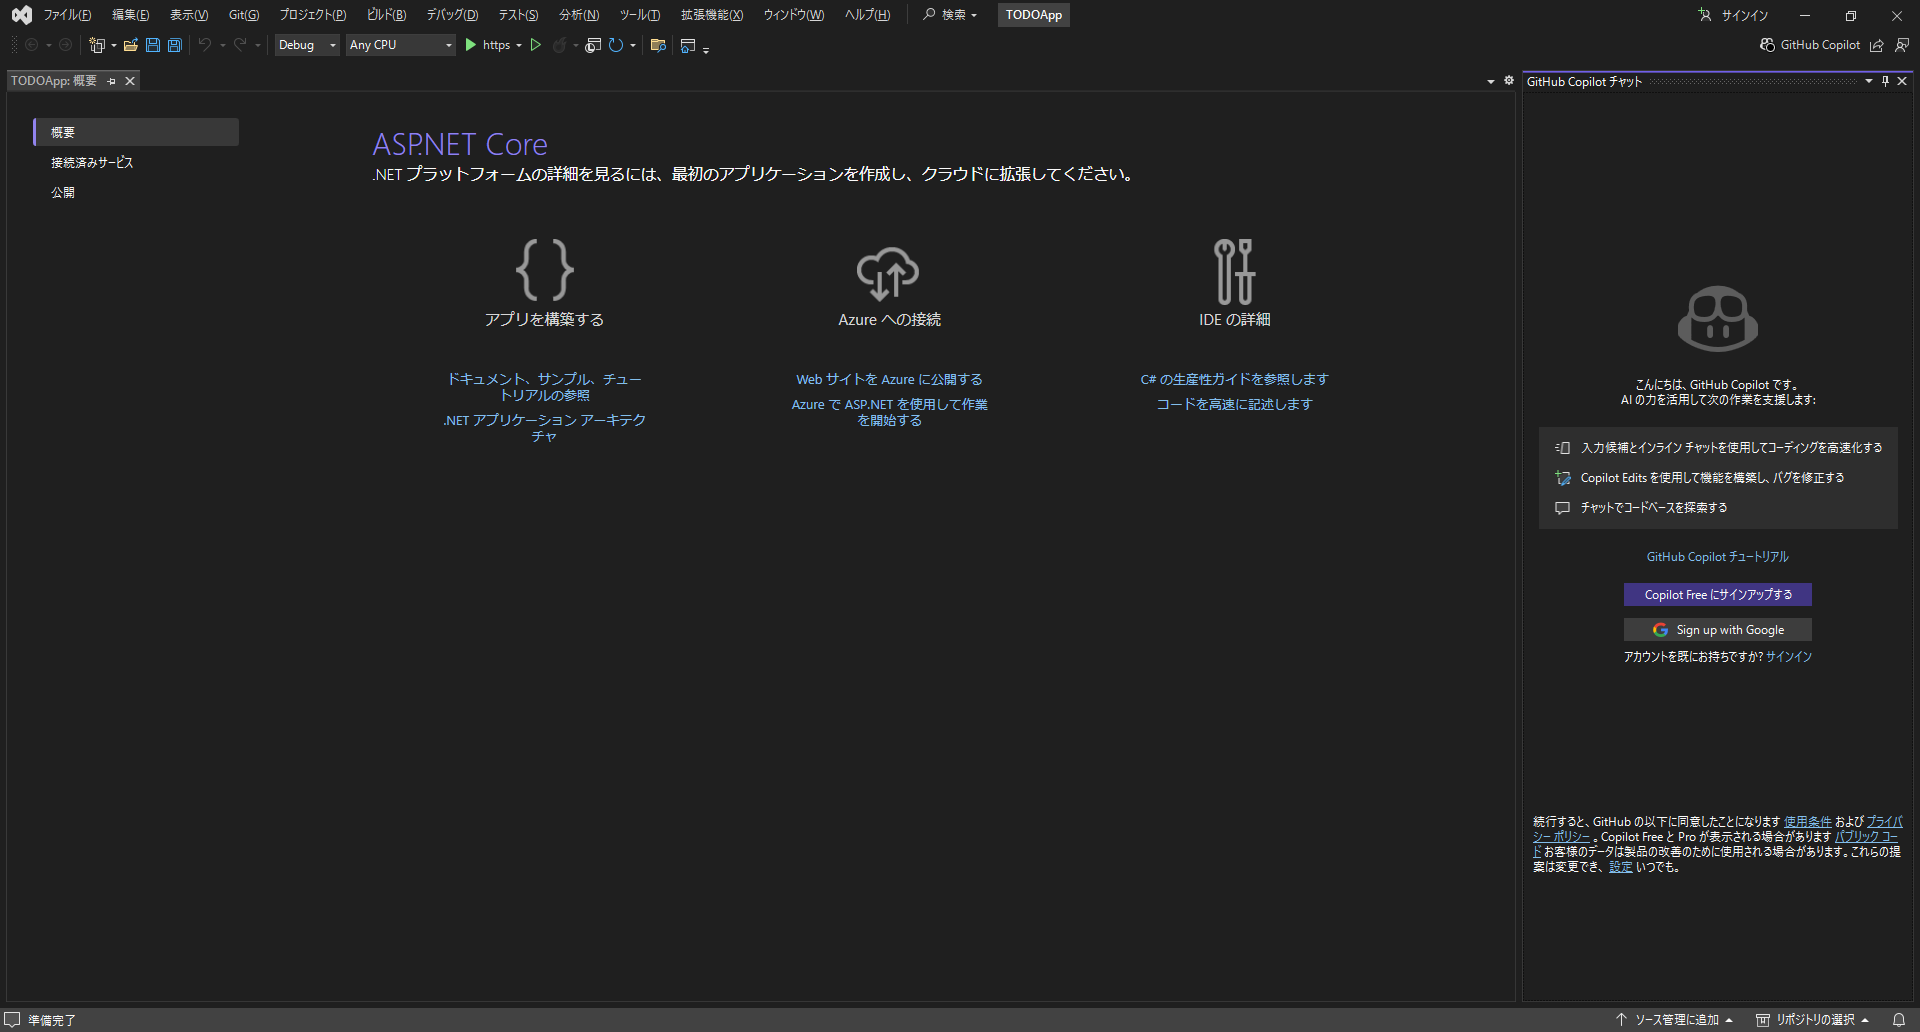Click the サインイン link in the Copilot panel

point(1789,657)
